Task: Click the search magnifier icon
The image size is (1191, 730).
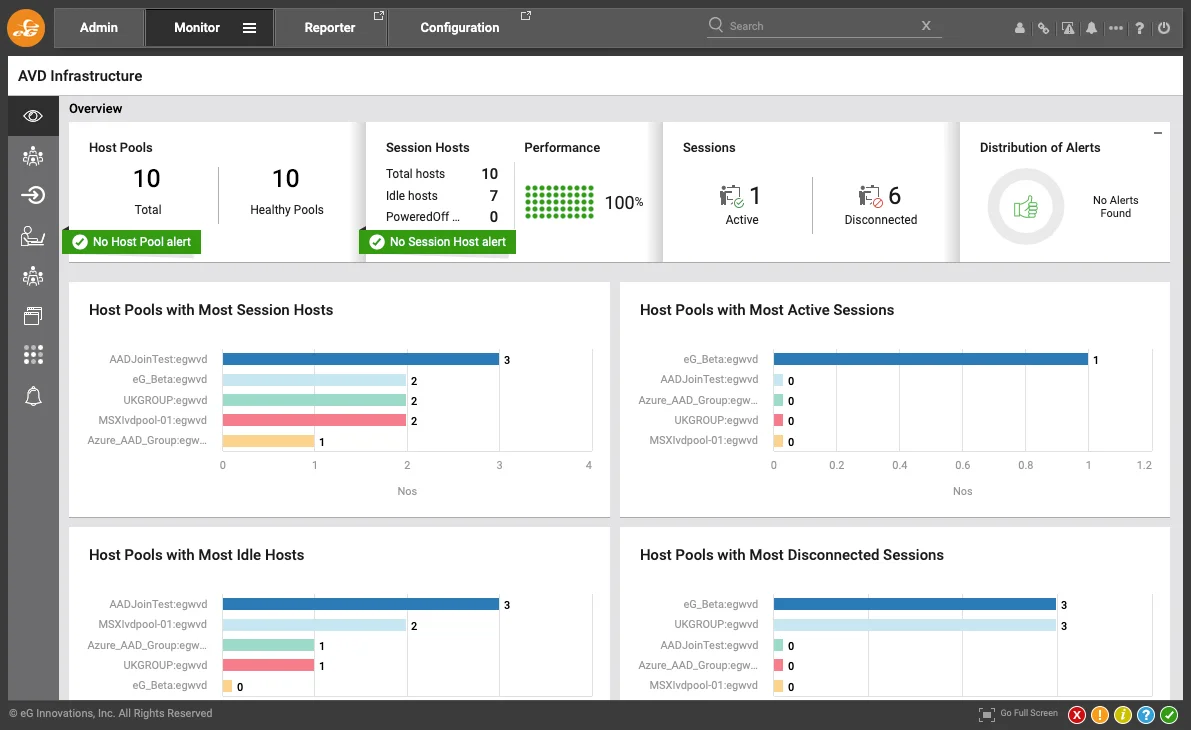Action: point(716,25)
